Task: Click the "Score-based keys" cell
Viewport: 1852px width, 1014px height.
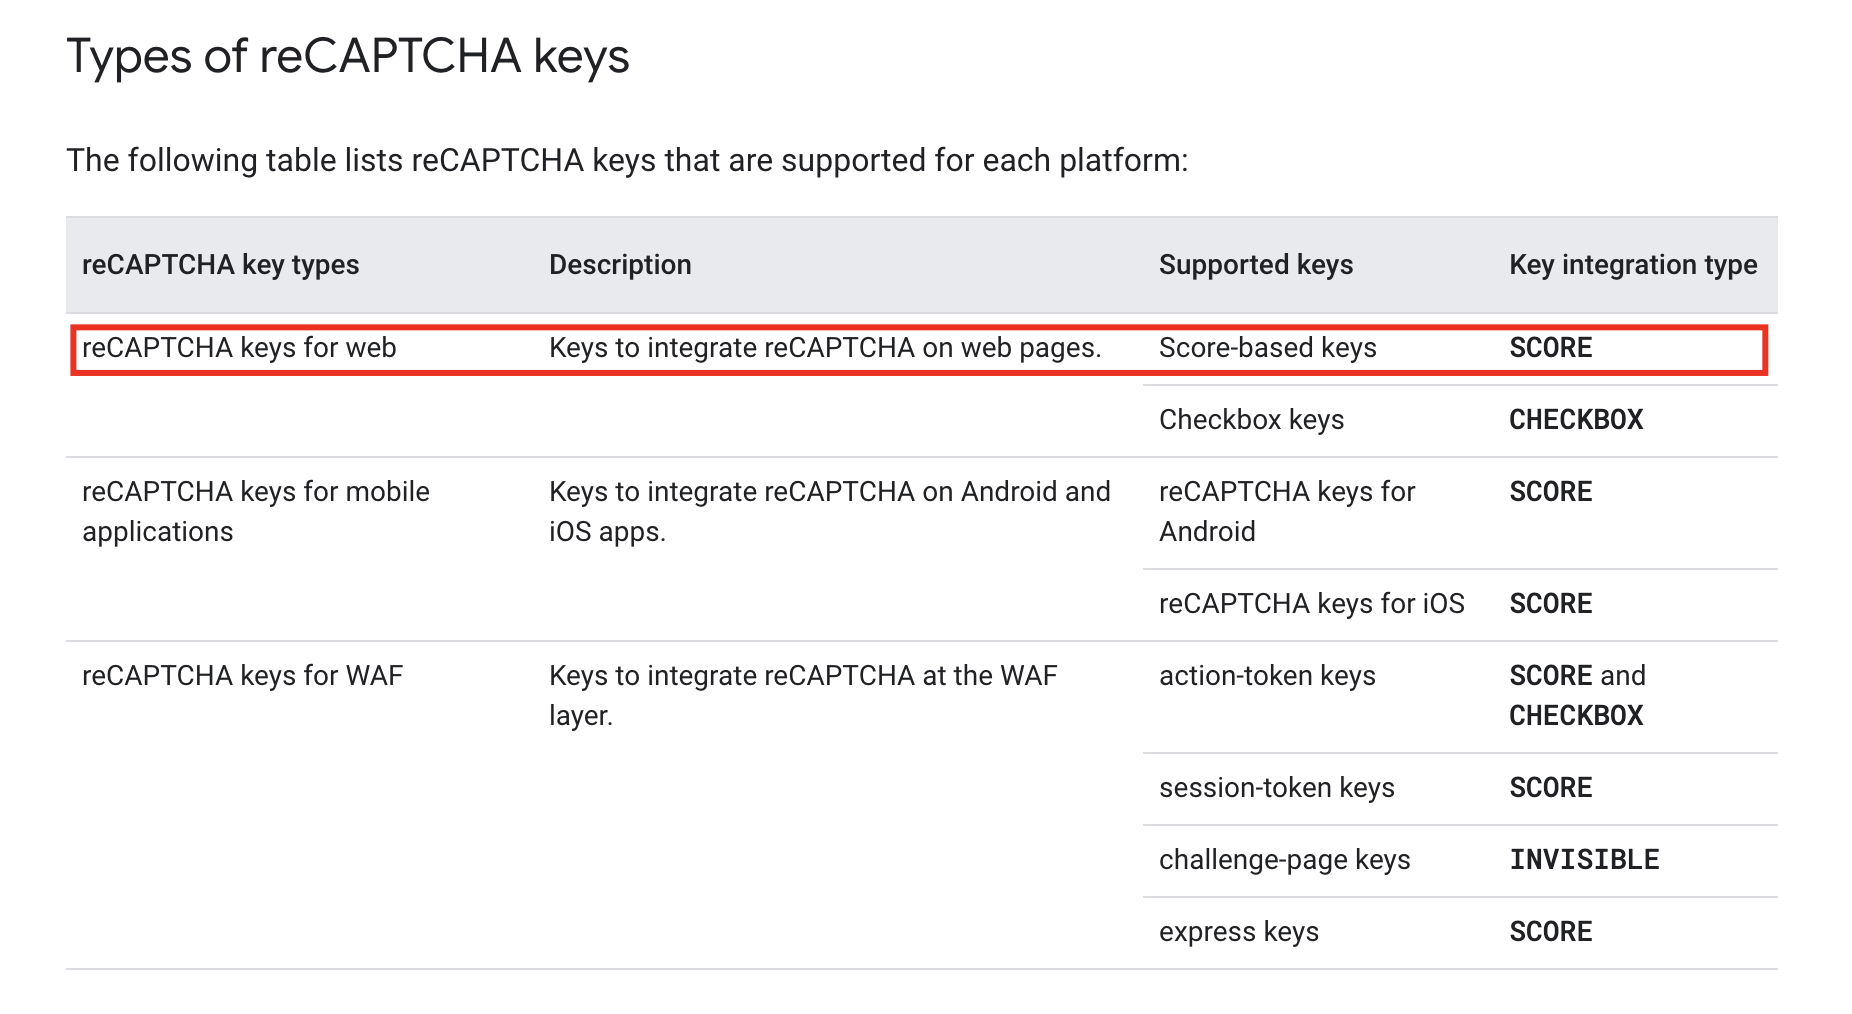Action: click(x=1267, y=348)
